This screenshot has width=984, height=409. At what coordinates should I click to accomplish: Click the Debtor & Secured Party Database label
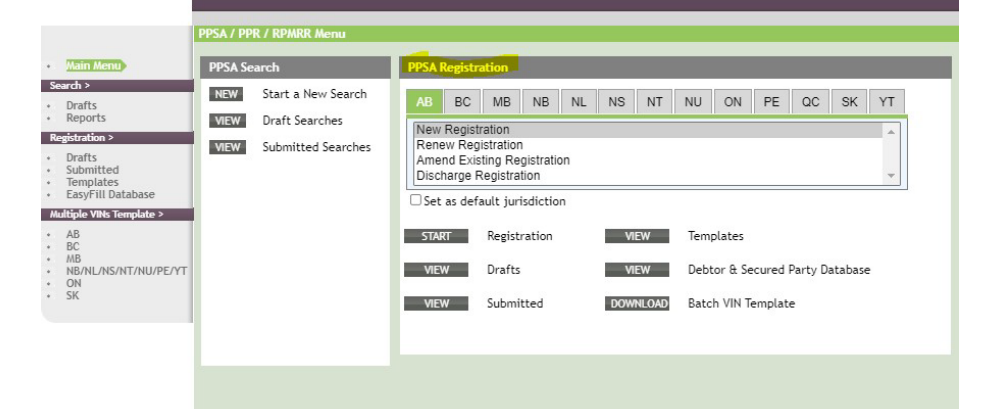coord(779,270)
